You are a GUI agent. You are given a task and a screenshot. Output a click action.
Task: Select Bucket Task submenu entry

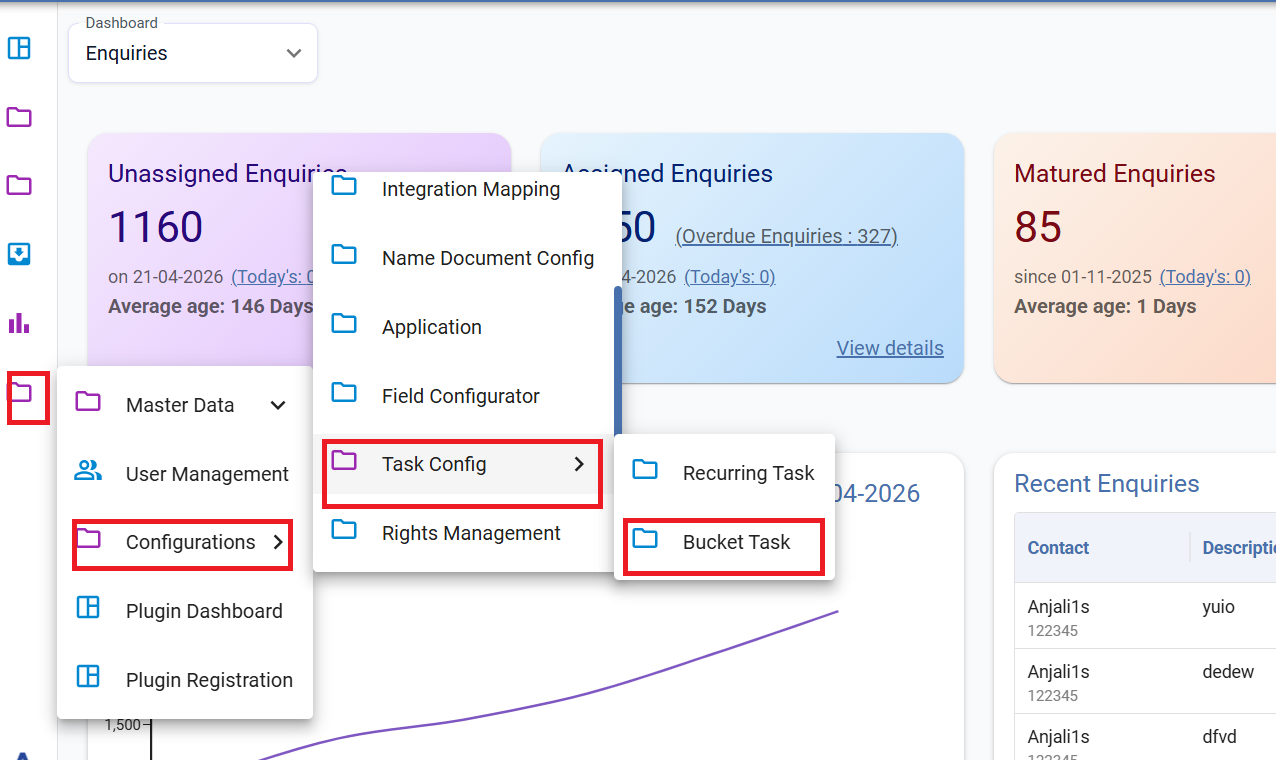tap(724, 542)
